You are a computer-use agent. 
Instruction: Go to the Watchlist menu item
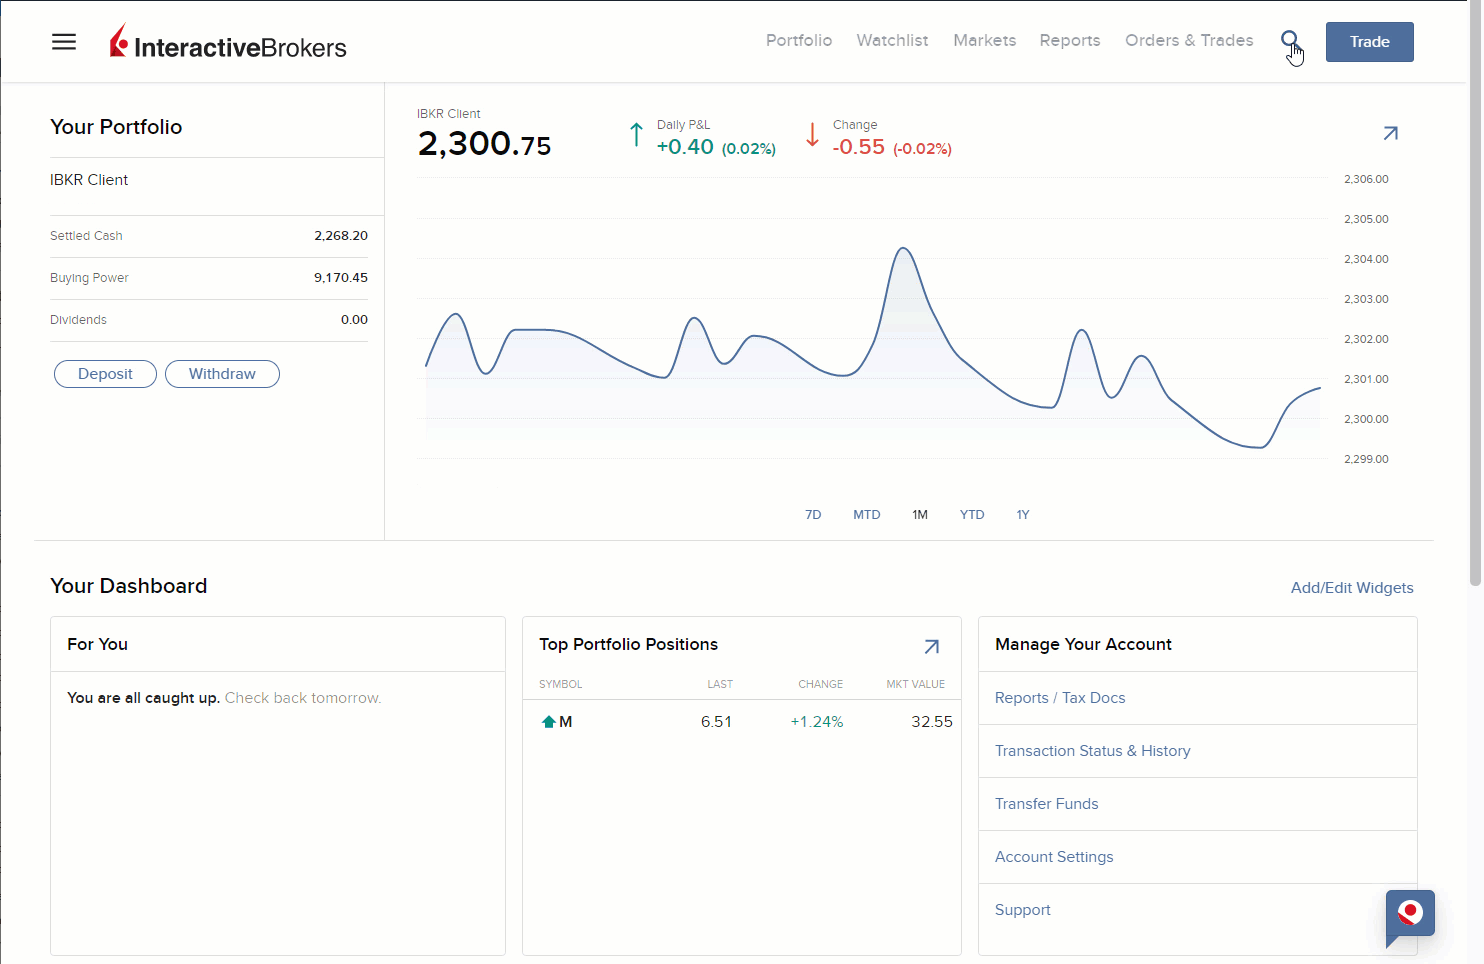pyautogui.click(x=892, y=41)
